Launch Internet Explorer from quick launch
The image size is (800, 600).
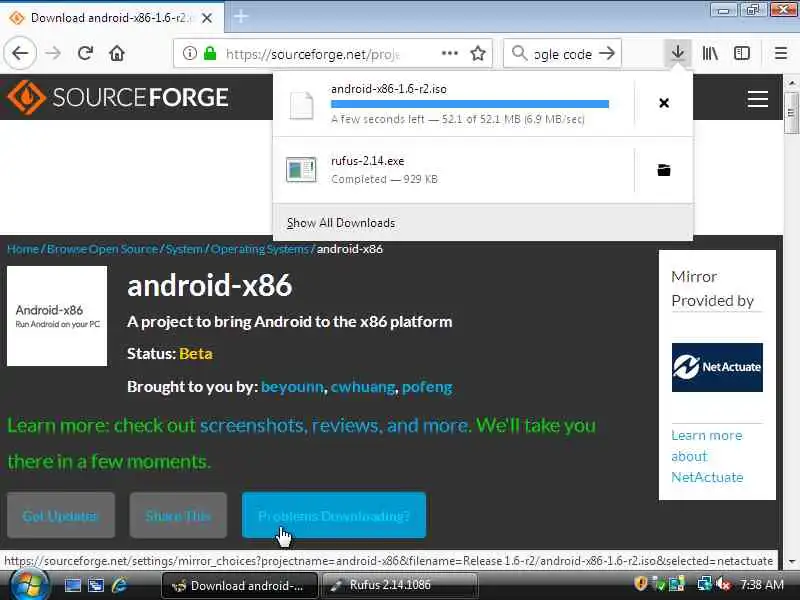click(x=119, y=585)
